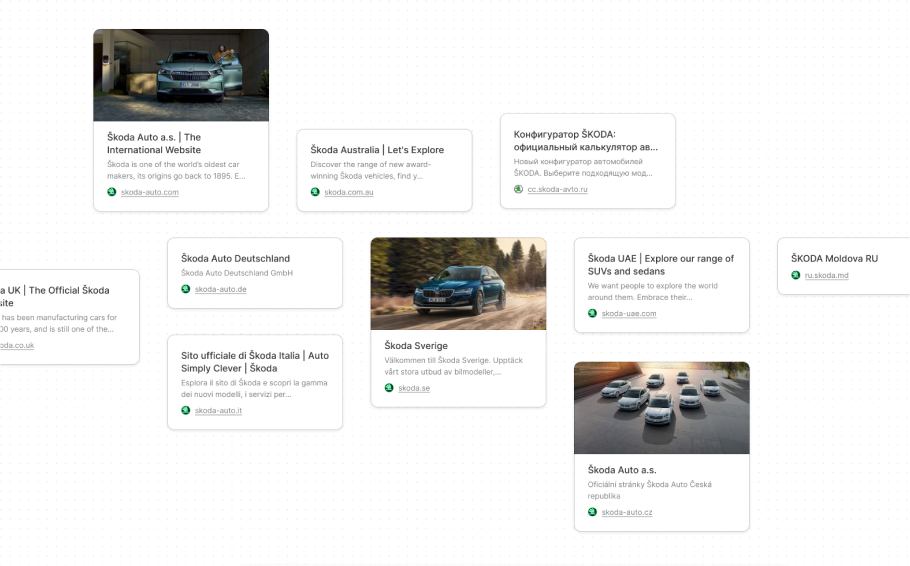The image size is (910, 566).
Task: Click 'UK | The Official Škoda' card title
Action: click(x=55, y=296)
